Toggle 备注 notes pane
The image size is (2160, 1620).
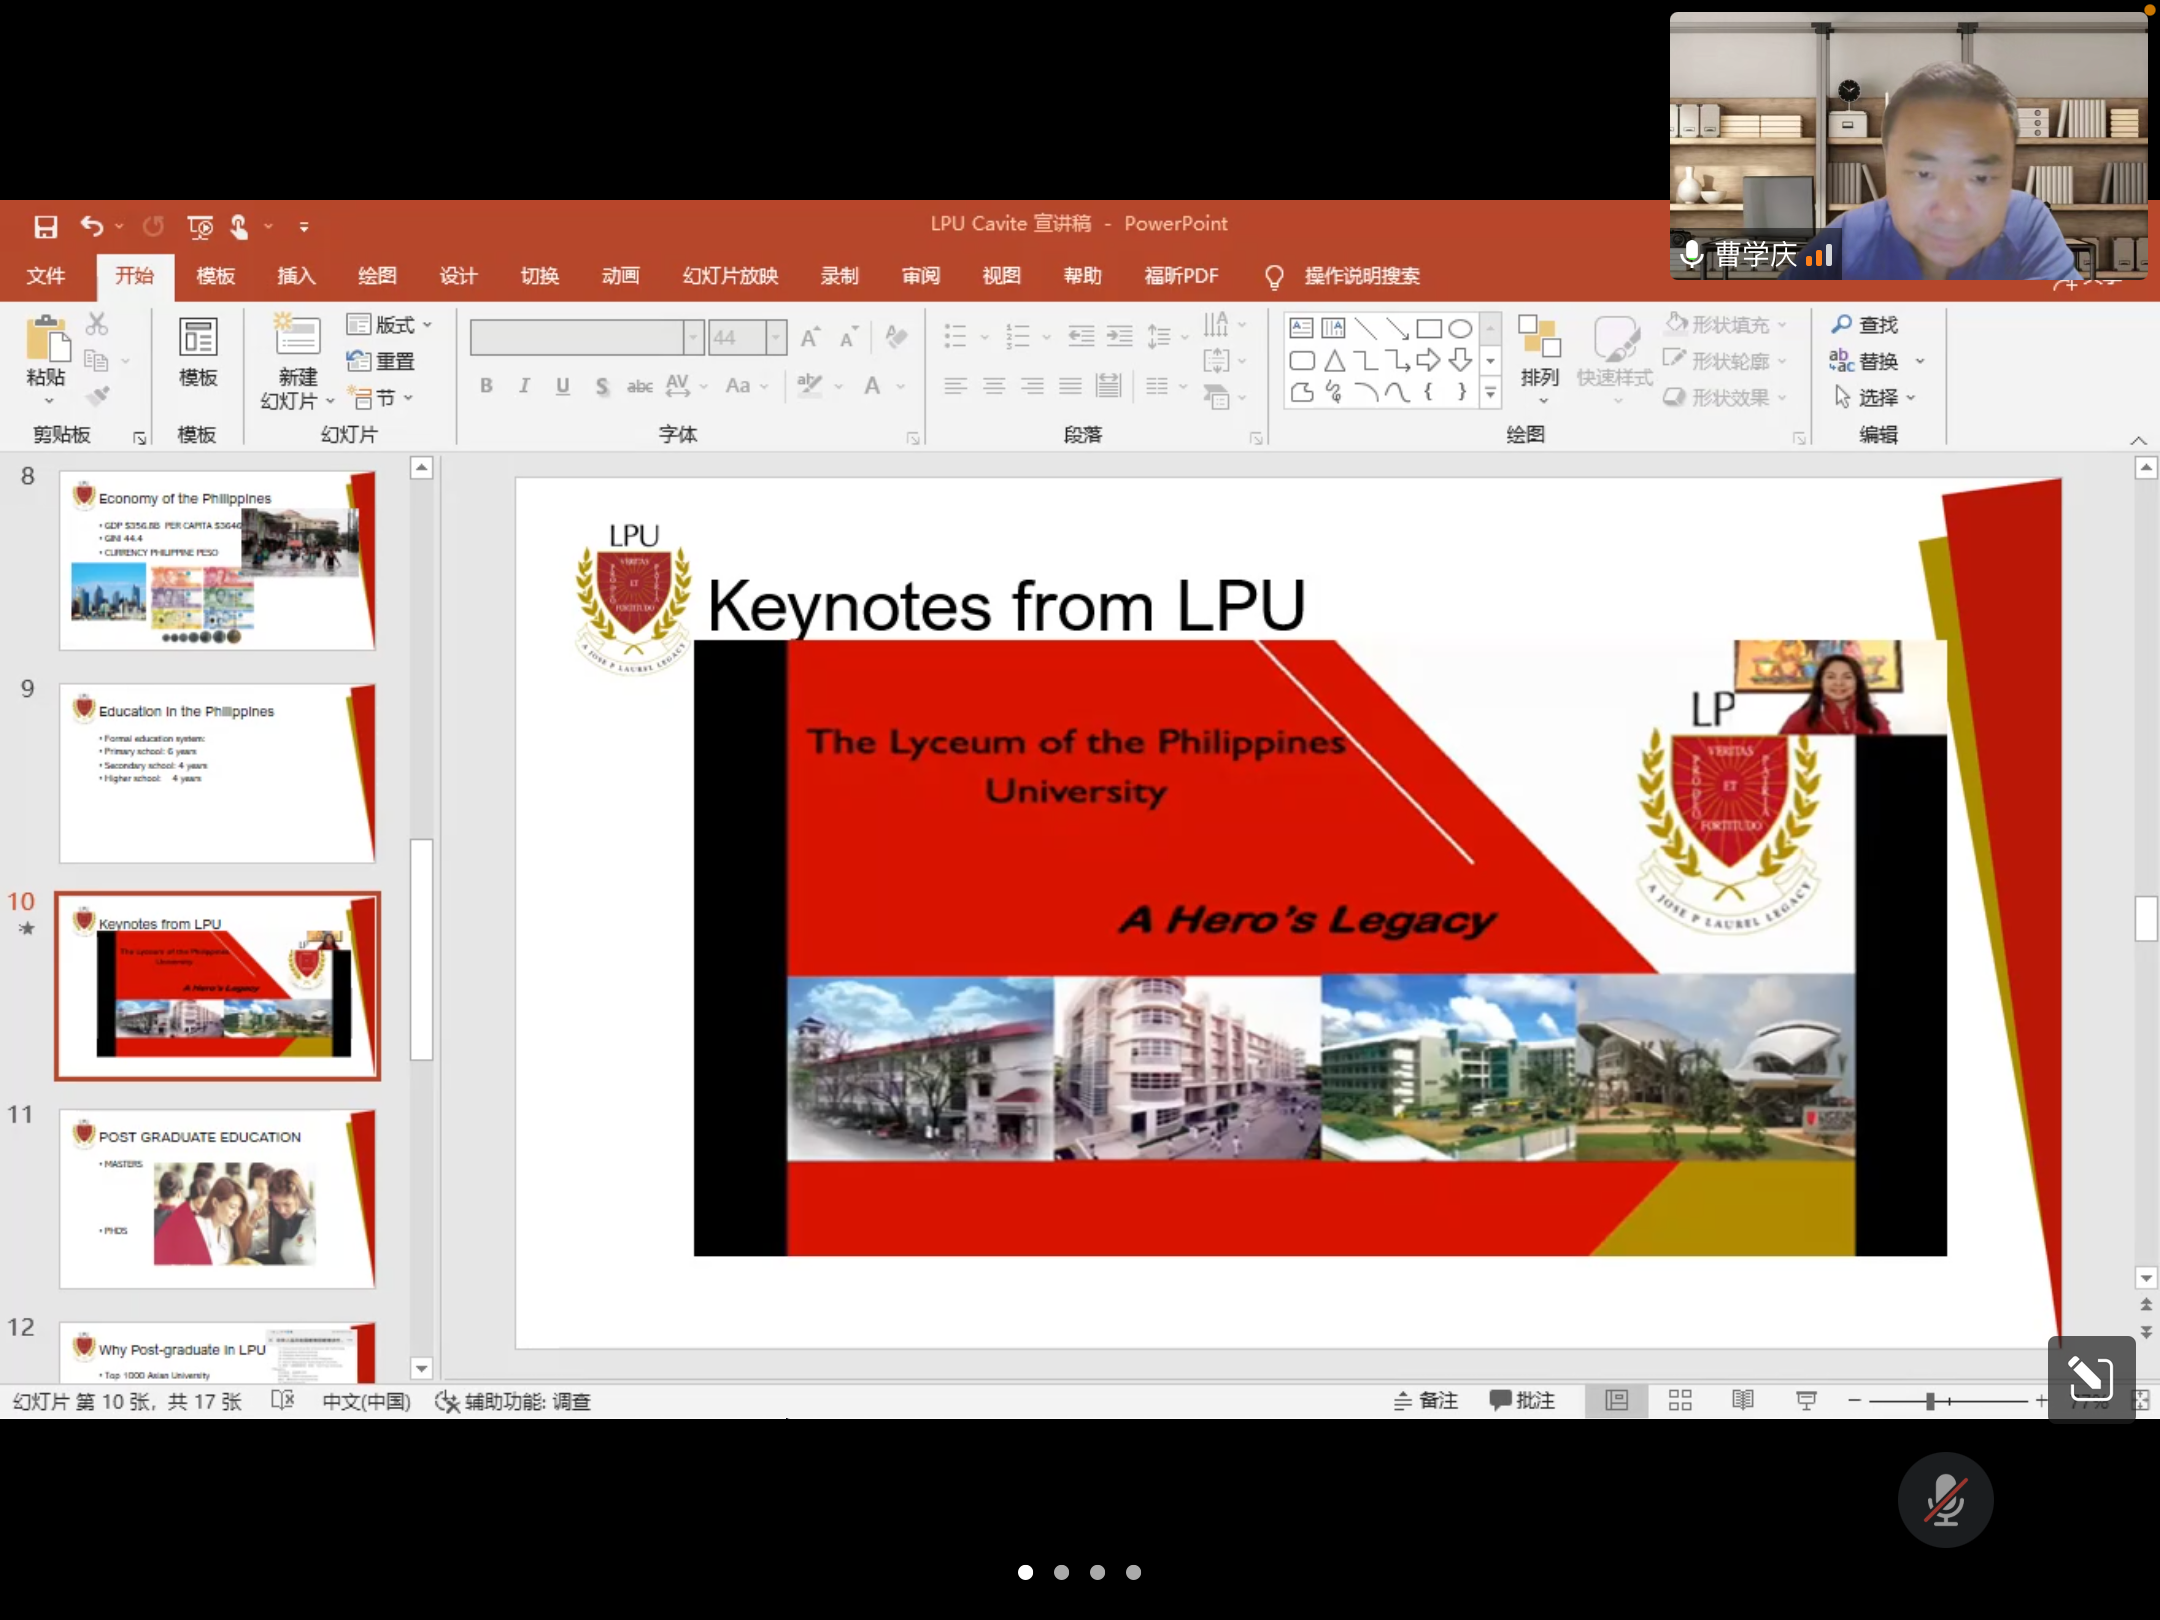(1426, 1401)
